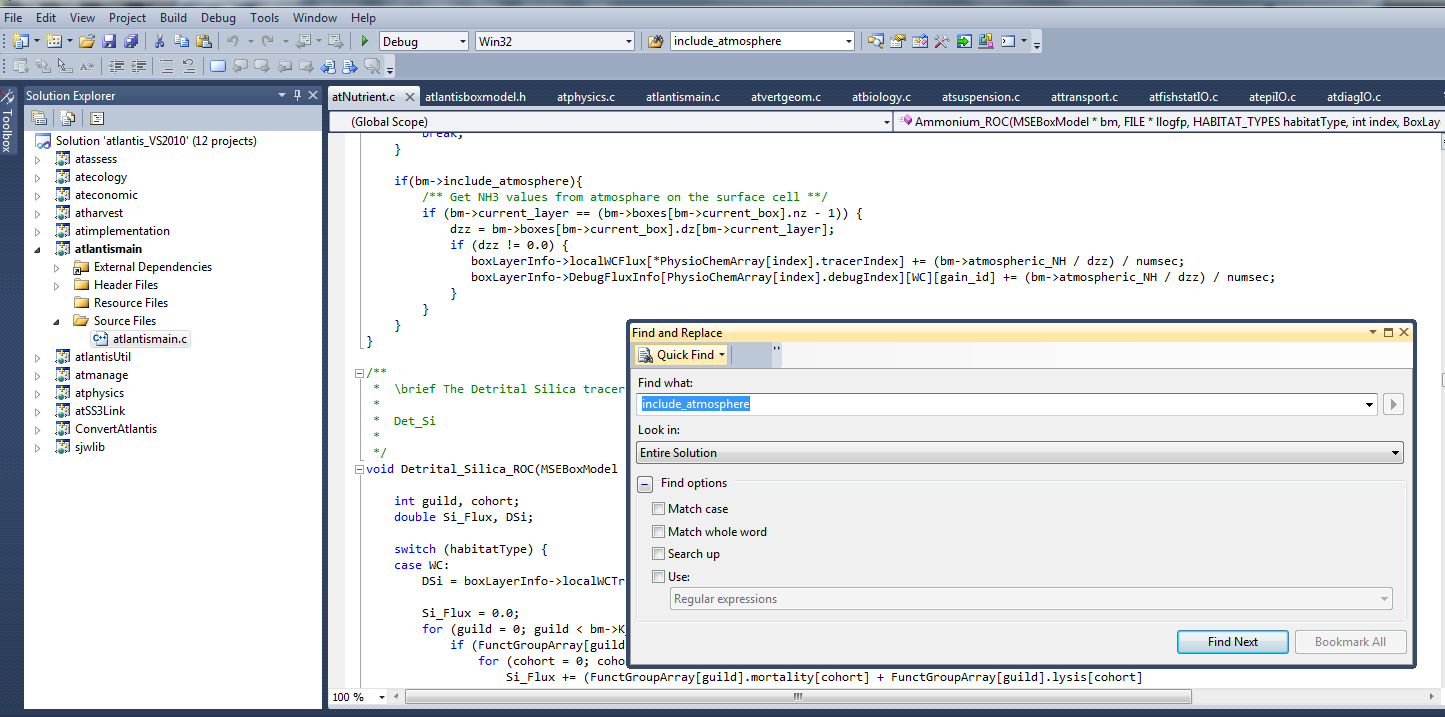Start debugging with the green play icon

365,41
